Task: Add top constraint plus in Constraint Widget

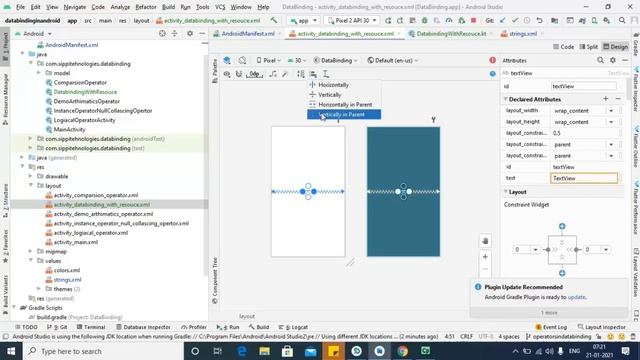Action: (x=562, y=226)
